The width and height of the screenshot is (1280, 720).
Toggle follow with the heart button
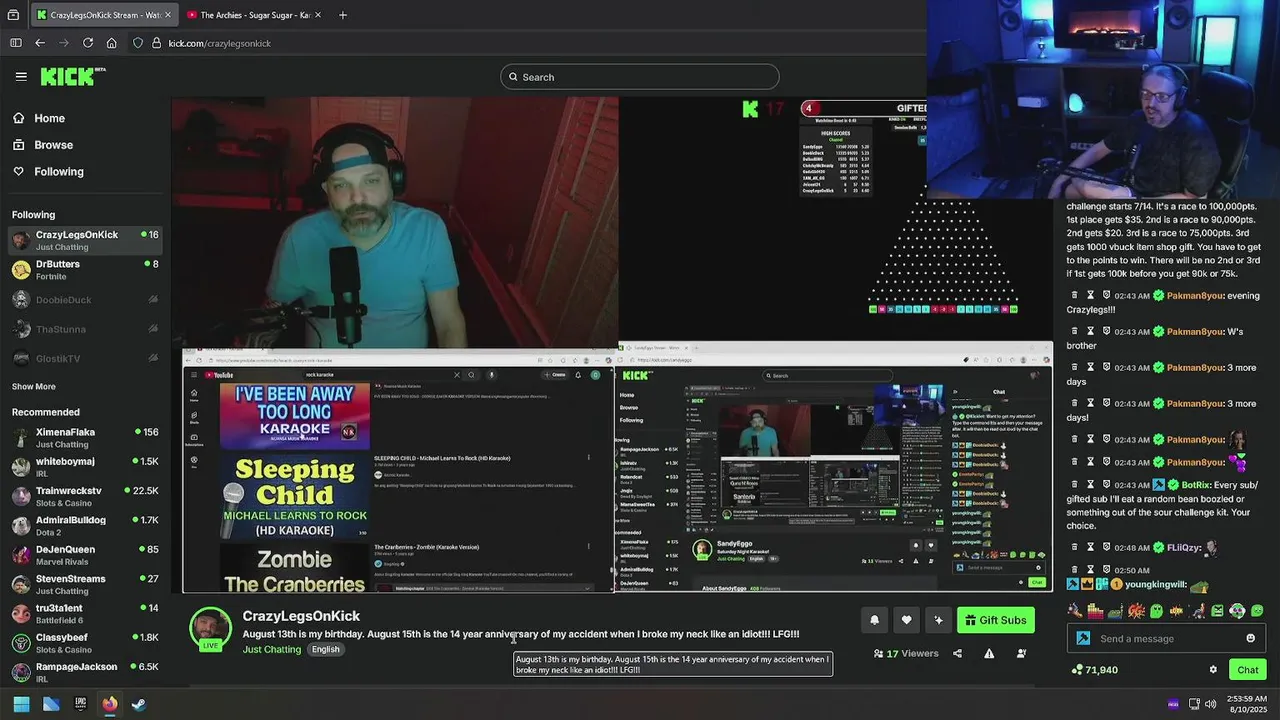906,620
